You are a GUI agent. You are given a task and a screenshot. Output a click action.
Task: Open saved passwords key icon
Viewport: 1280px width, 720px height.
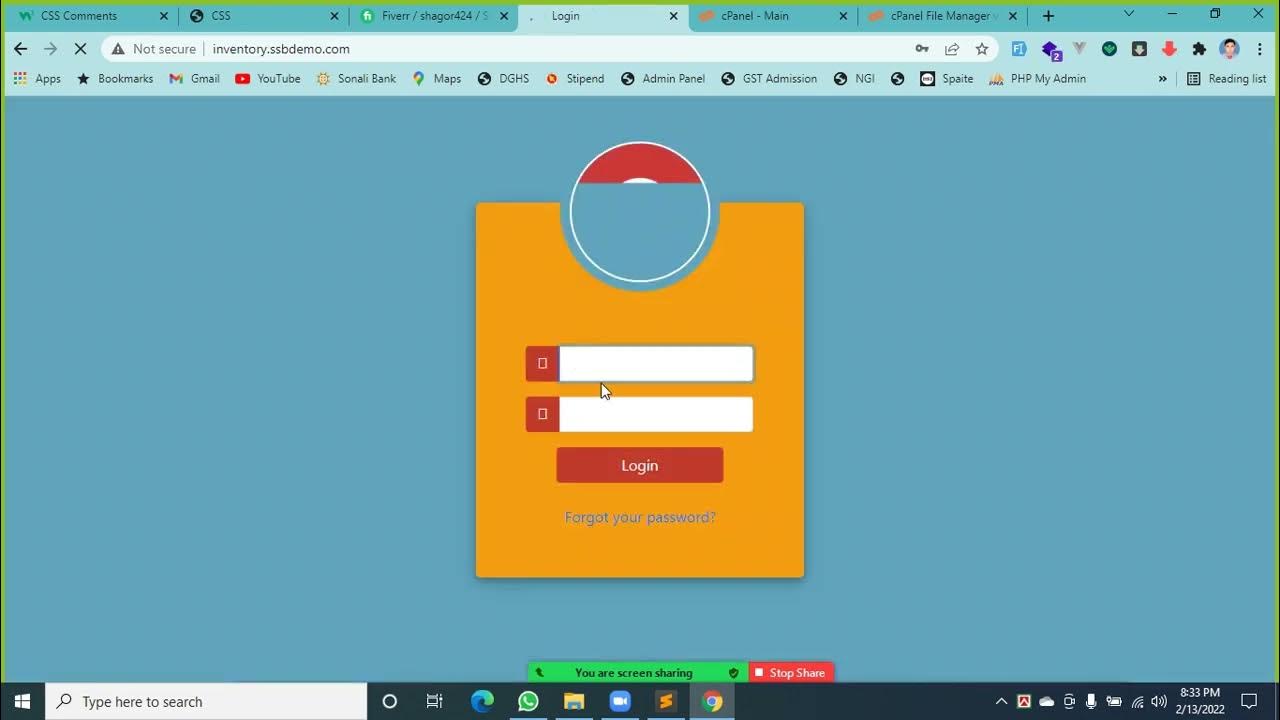coord(922,49)
